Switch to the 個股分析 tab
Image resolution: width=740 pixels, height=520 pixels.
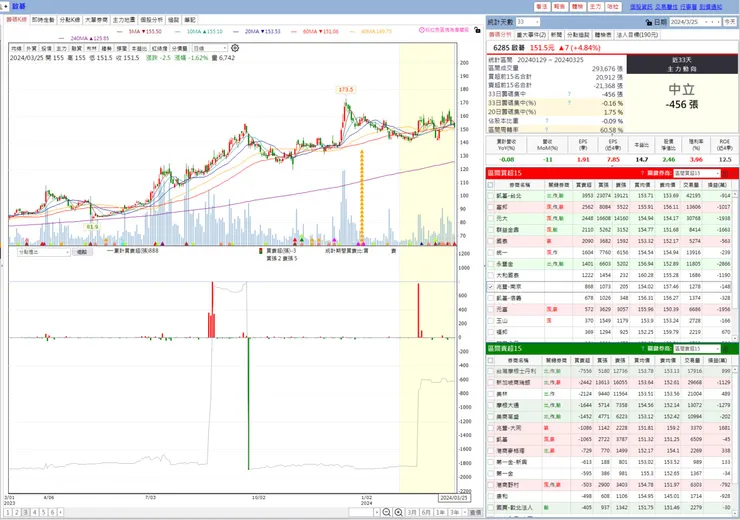[x=151, y=20]
